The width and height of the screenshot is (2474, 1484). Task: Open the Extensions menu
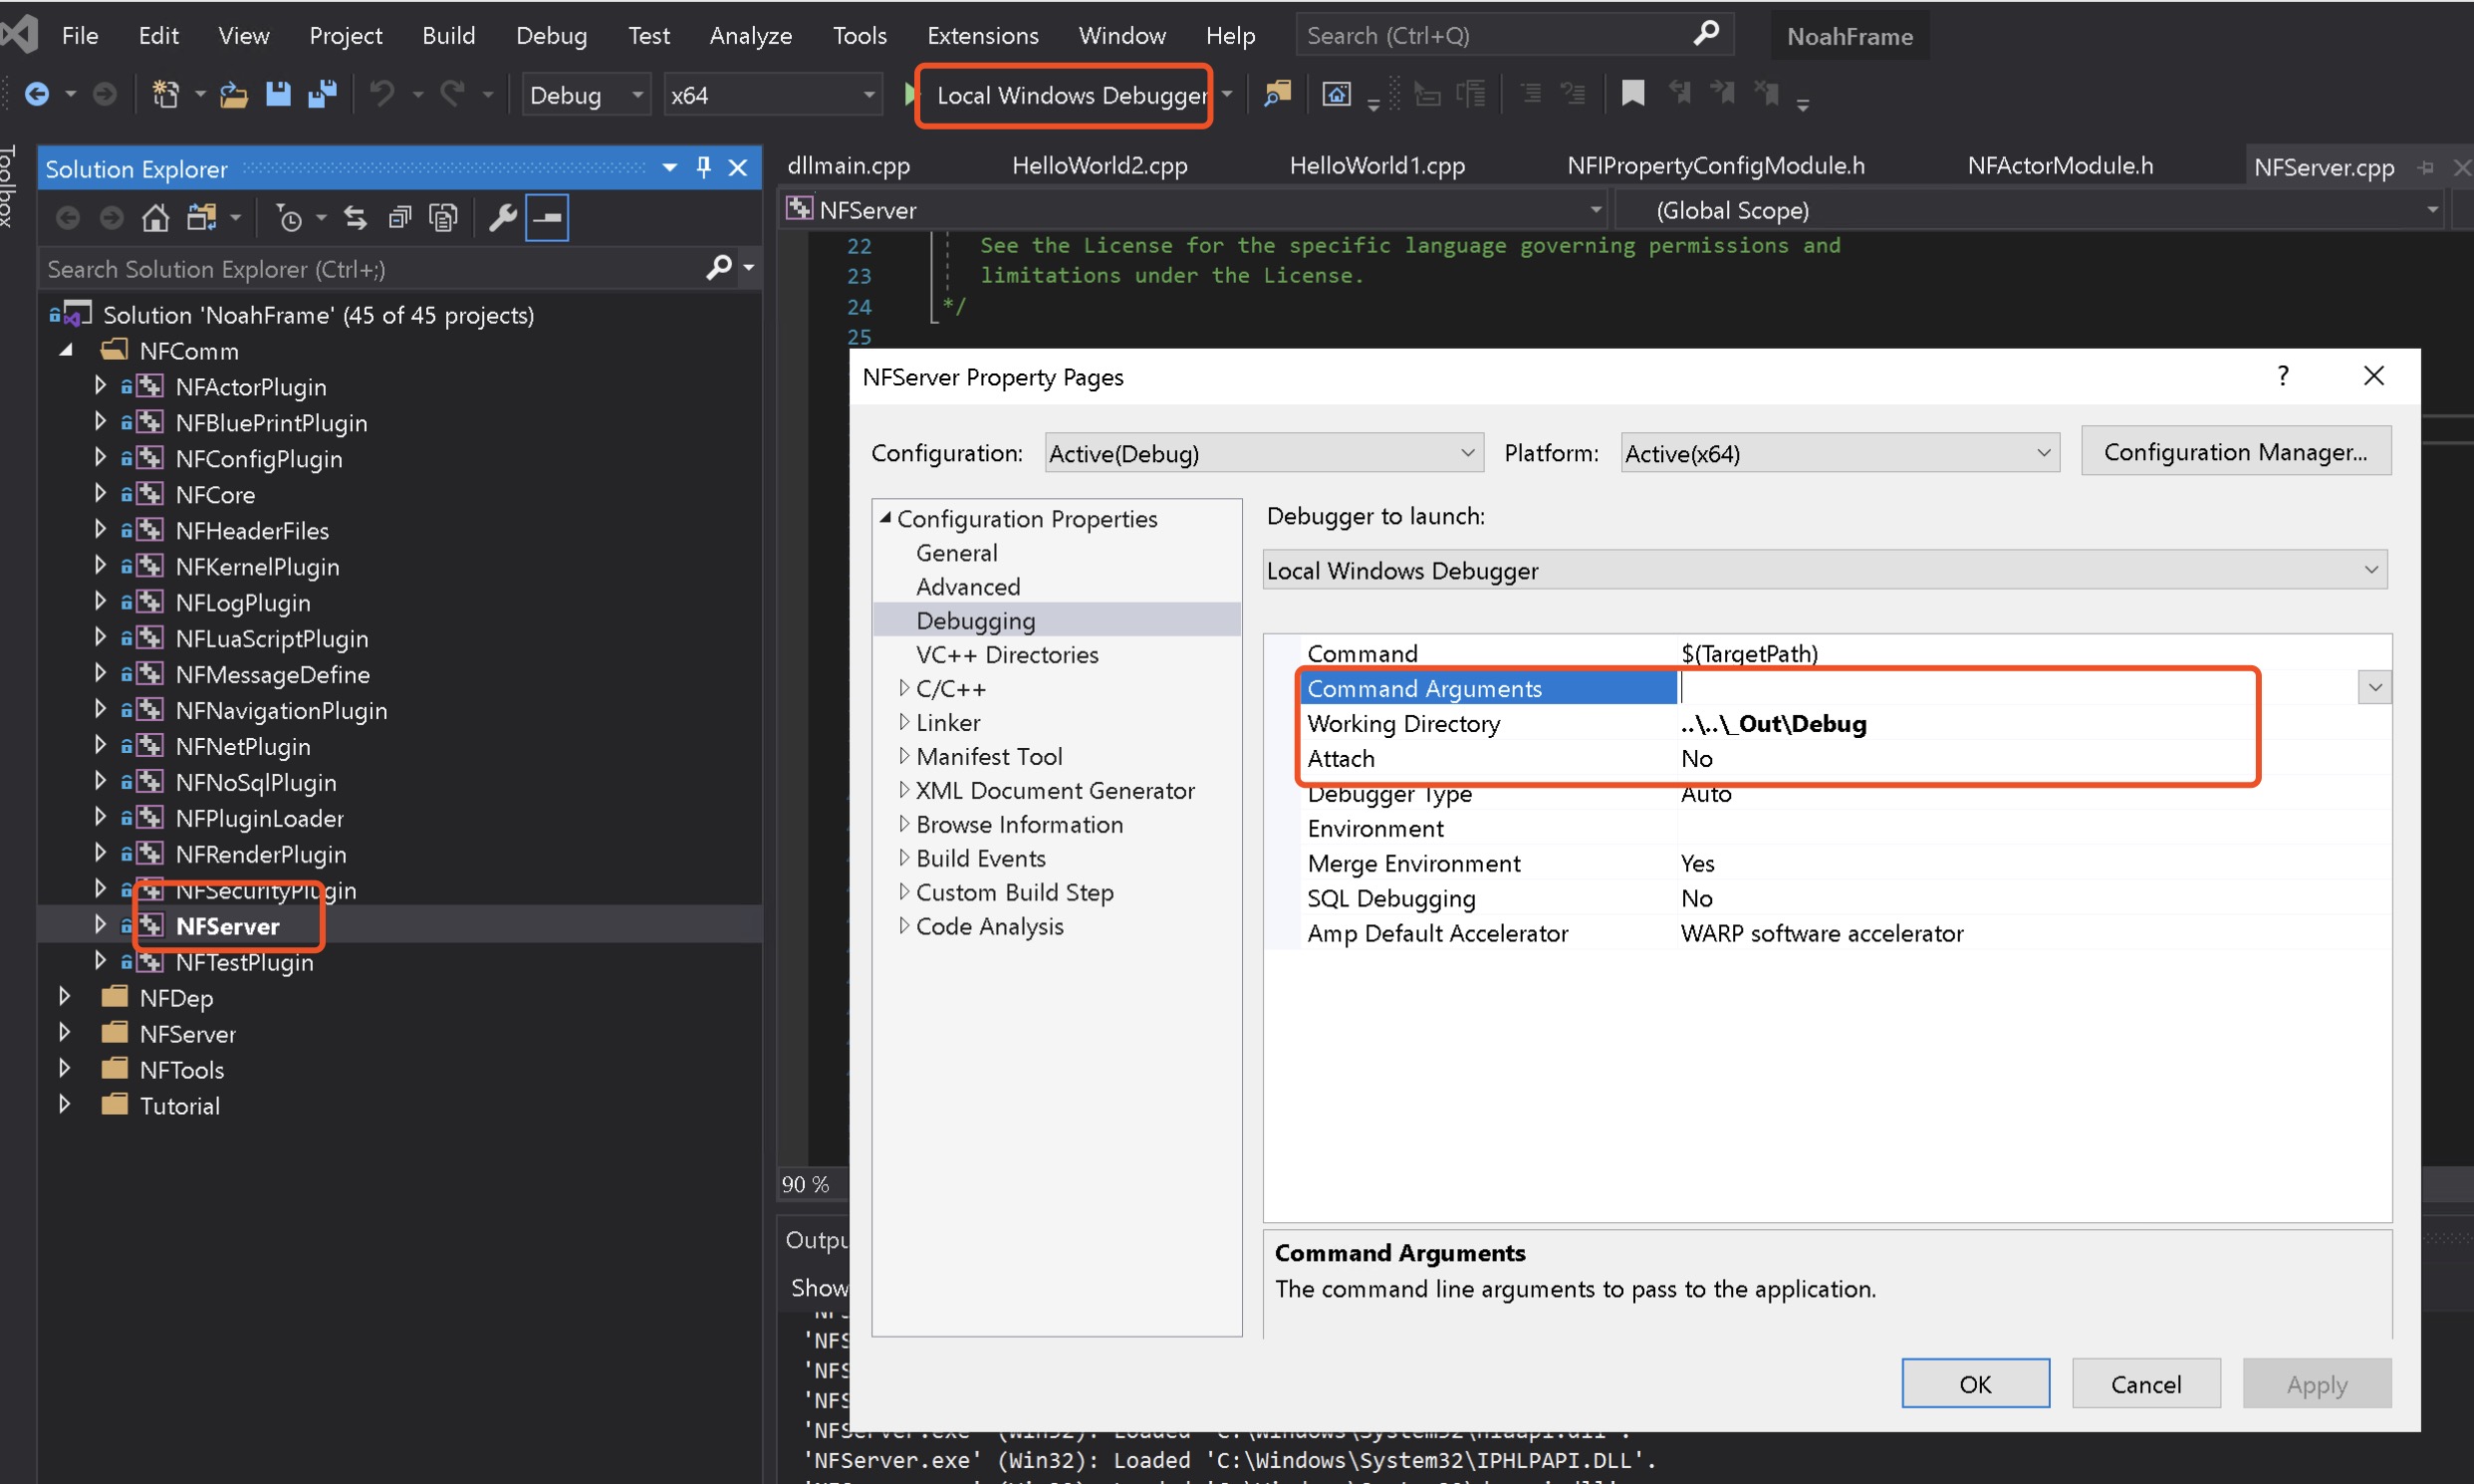982,36
